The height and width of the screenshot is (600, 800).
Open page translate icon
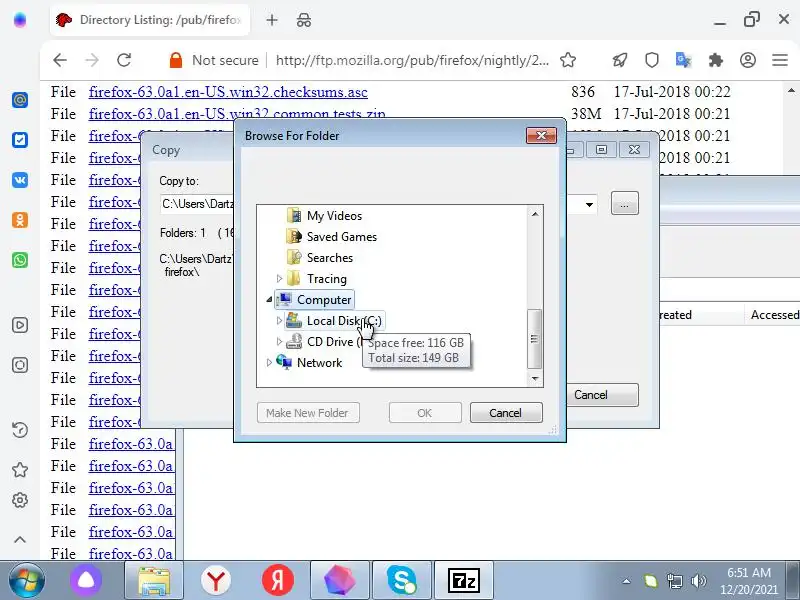coord(683,60)
